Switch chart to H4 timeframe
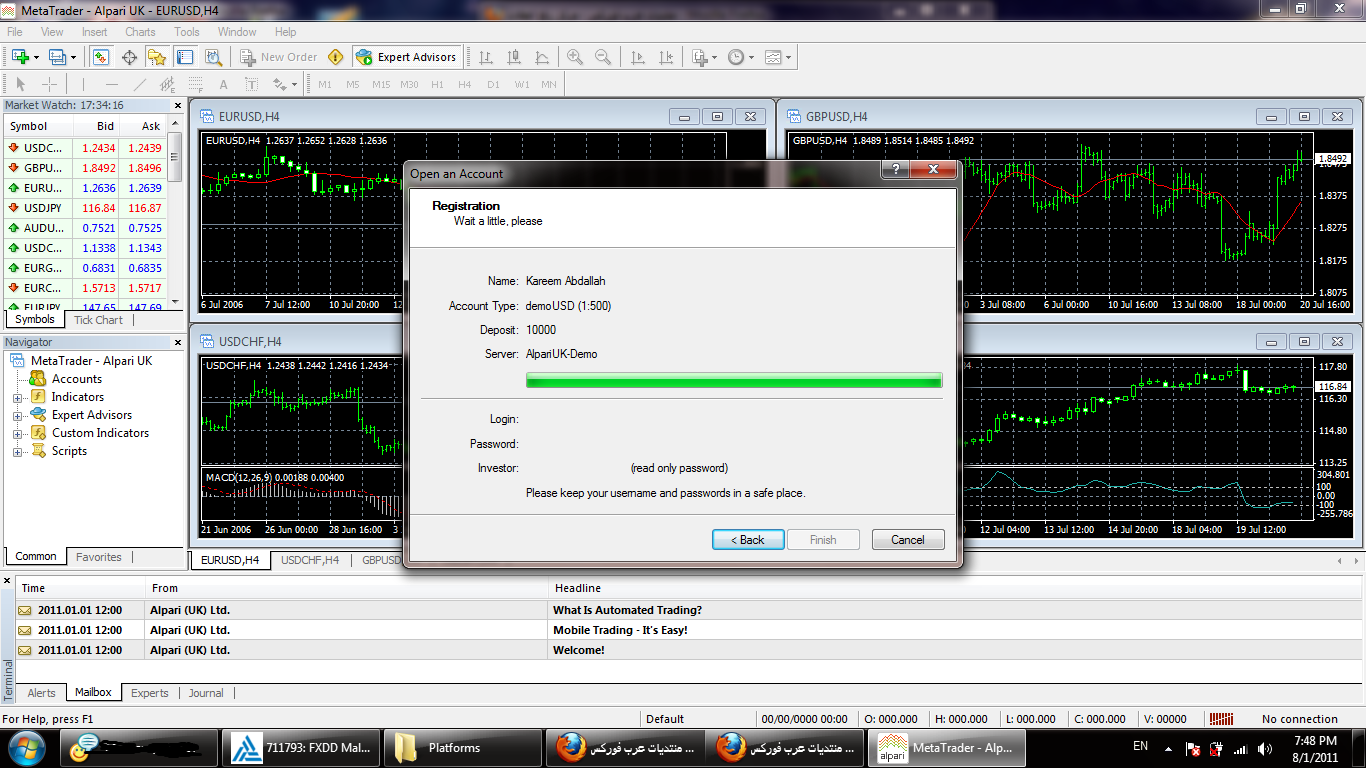The height and width of the screenshot is (768, 1366). pyautogui.click(x=465, y=84)
